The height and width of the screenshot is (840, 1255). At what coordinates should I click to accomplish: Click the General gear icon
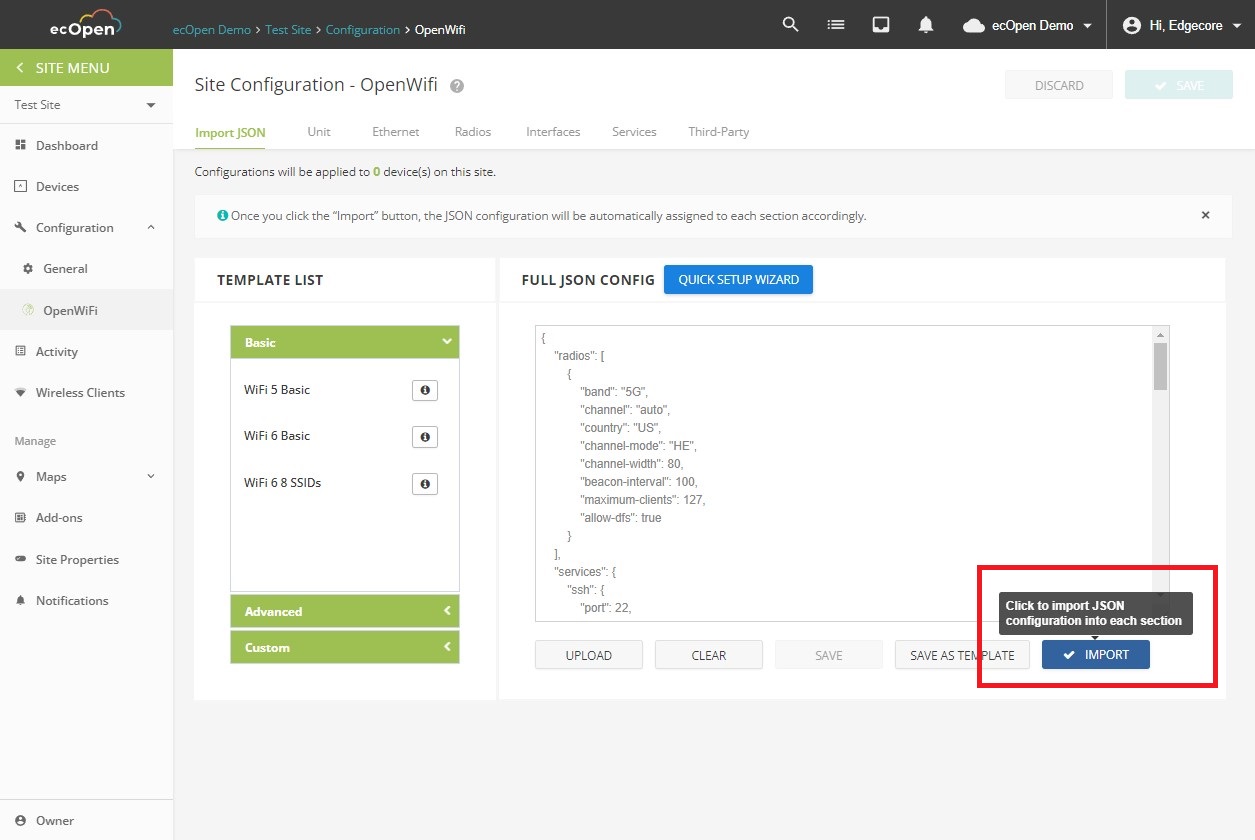tap(28, 268)
